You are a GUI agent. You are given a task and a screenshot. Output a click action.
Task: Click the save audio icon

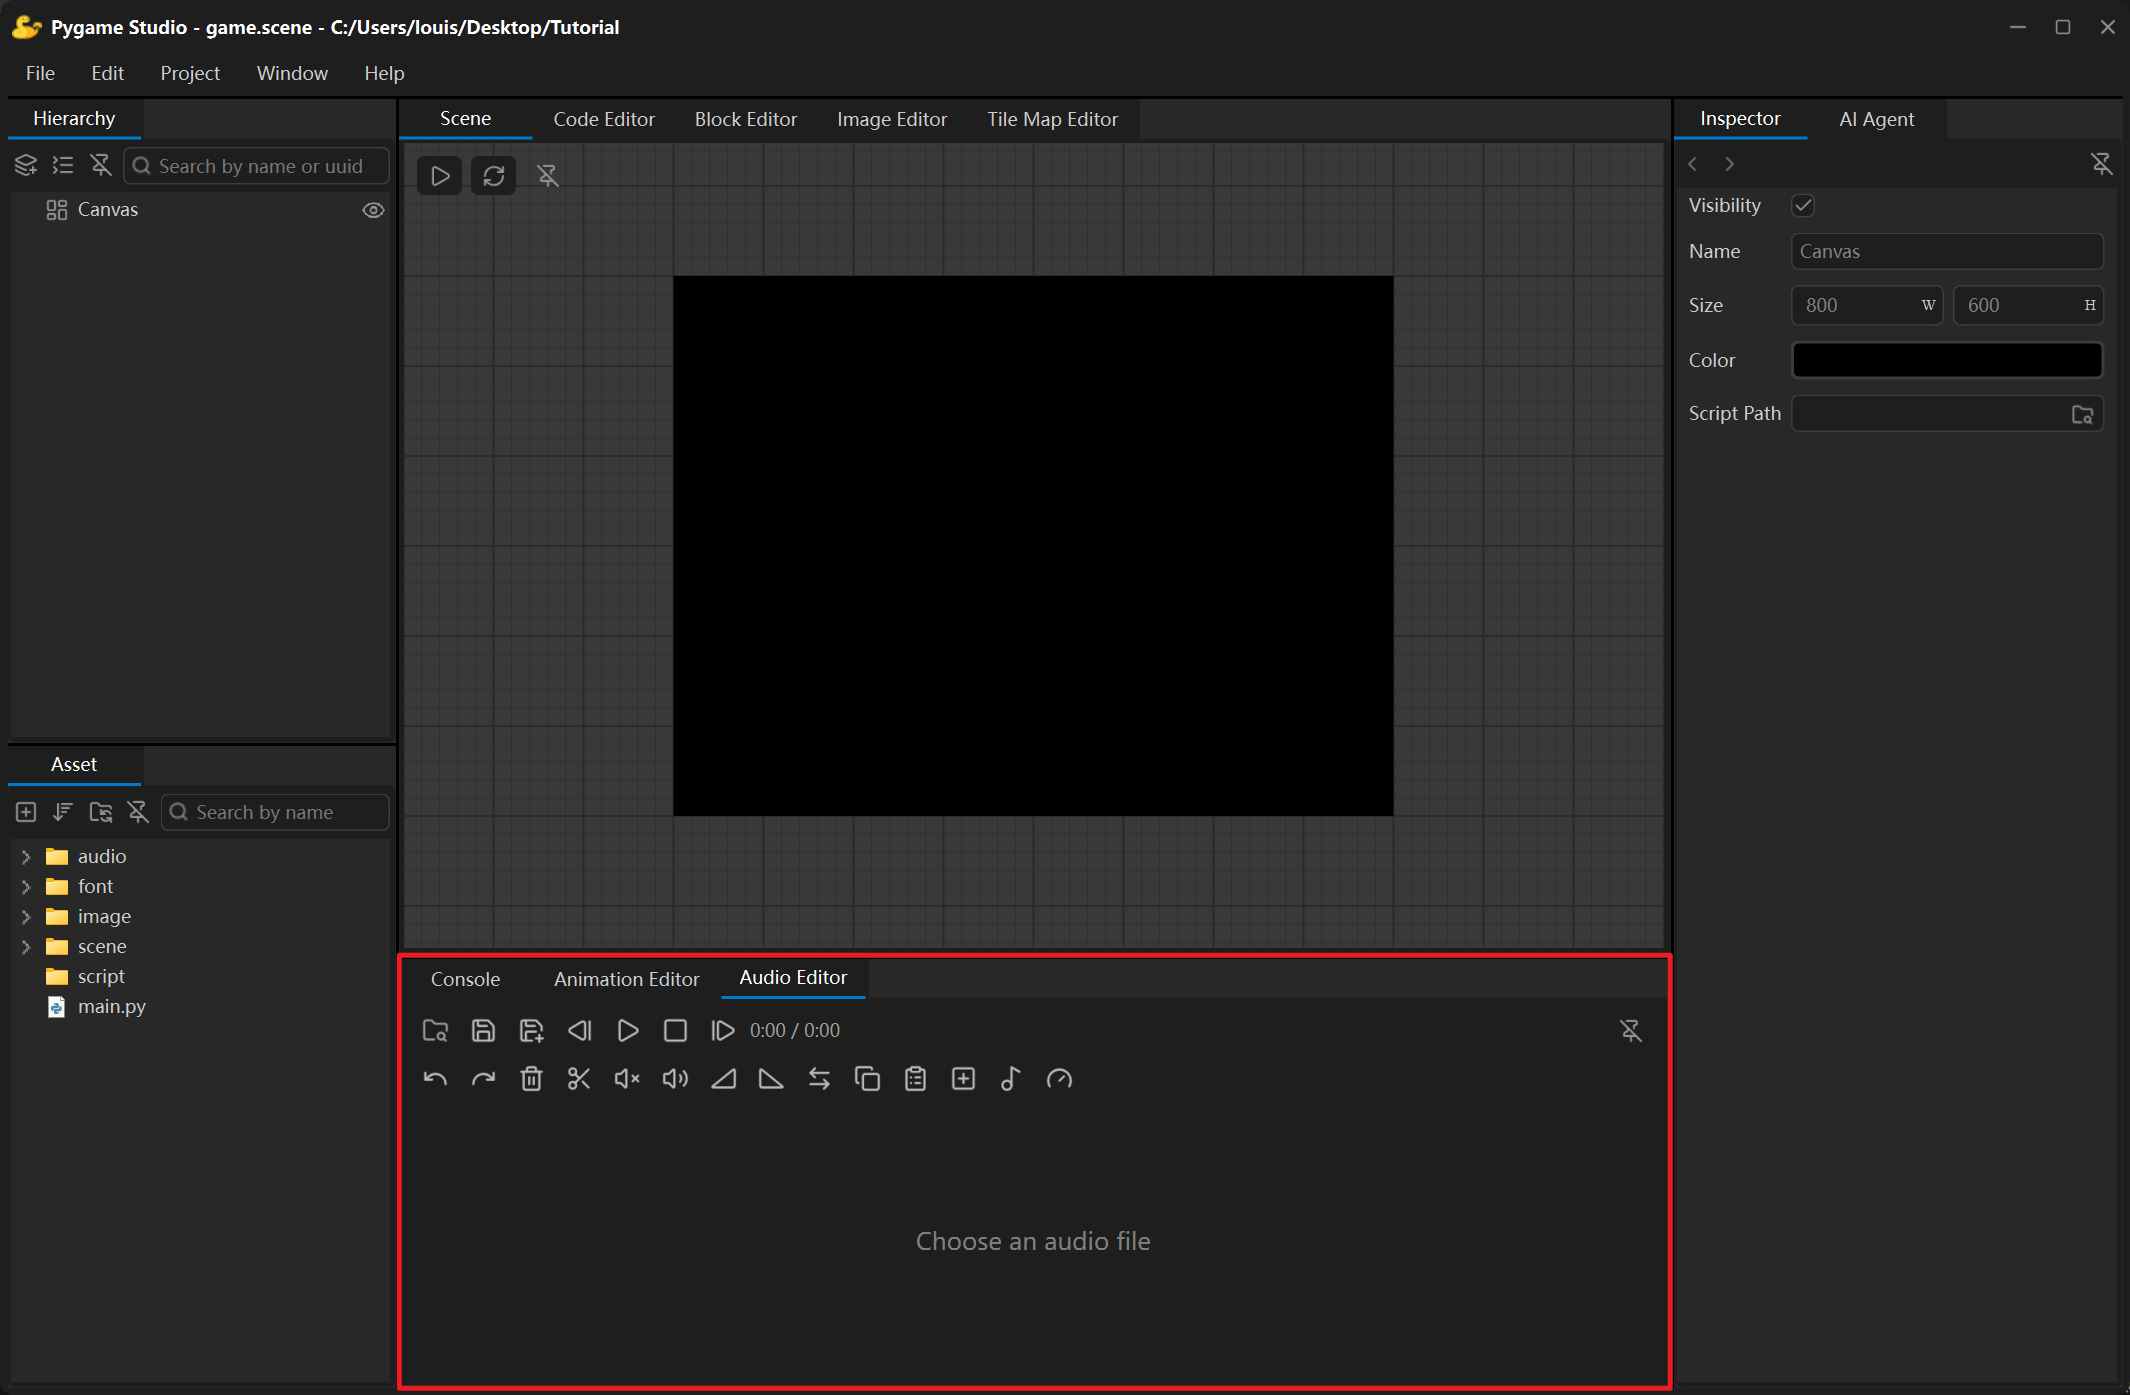[483, 1031]
